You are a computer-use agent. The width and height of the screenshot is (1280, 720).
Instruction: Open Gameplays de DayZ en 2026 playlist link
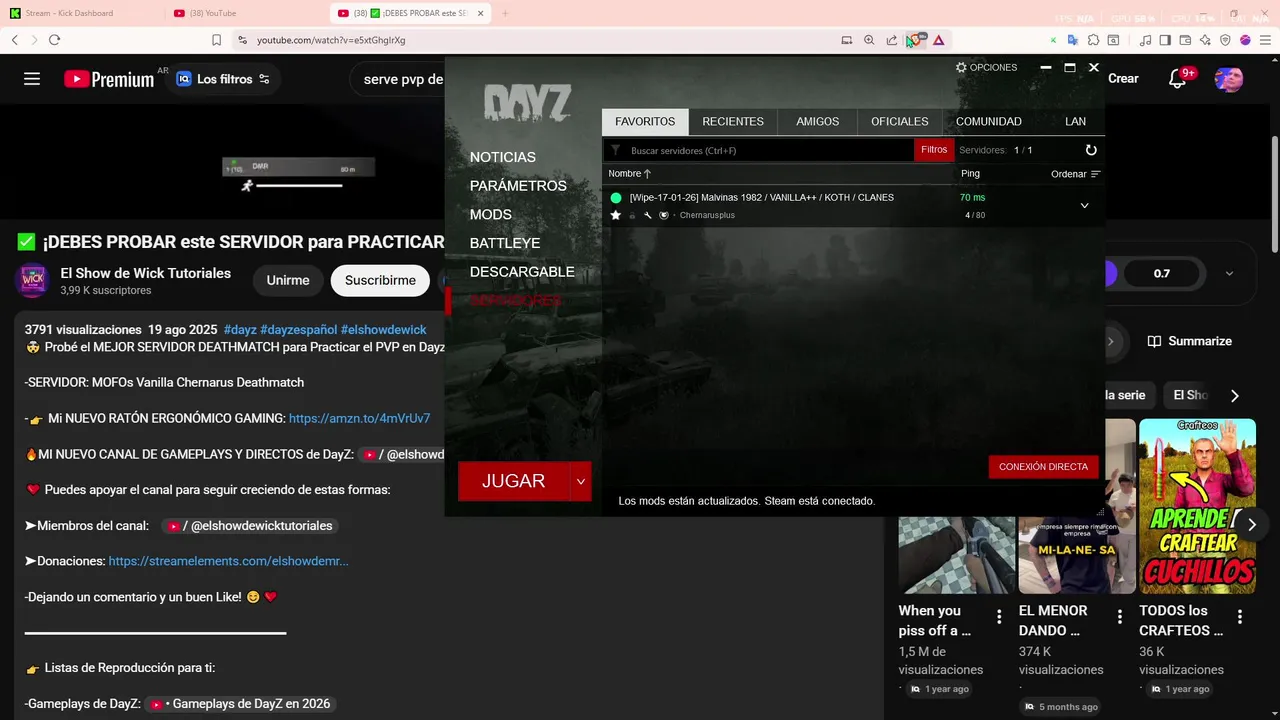(x=239, y=704)
